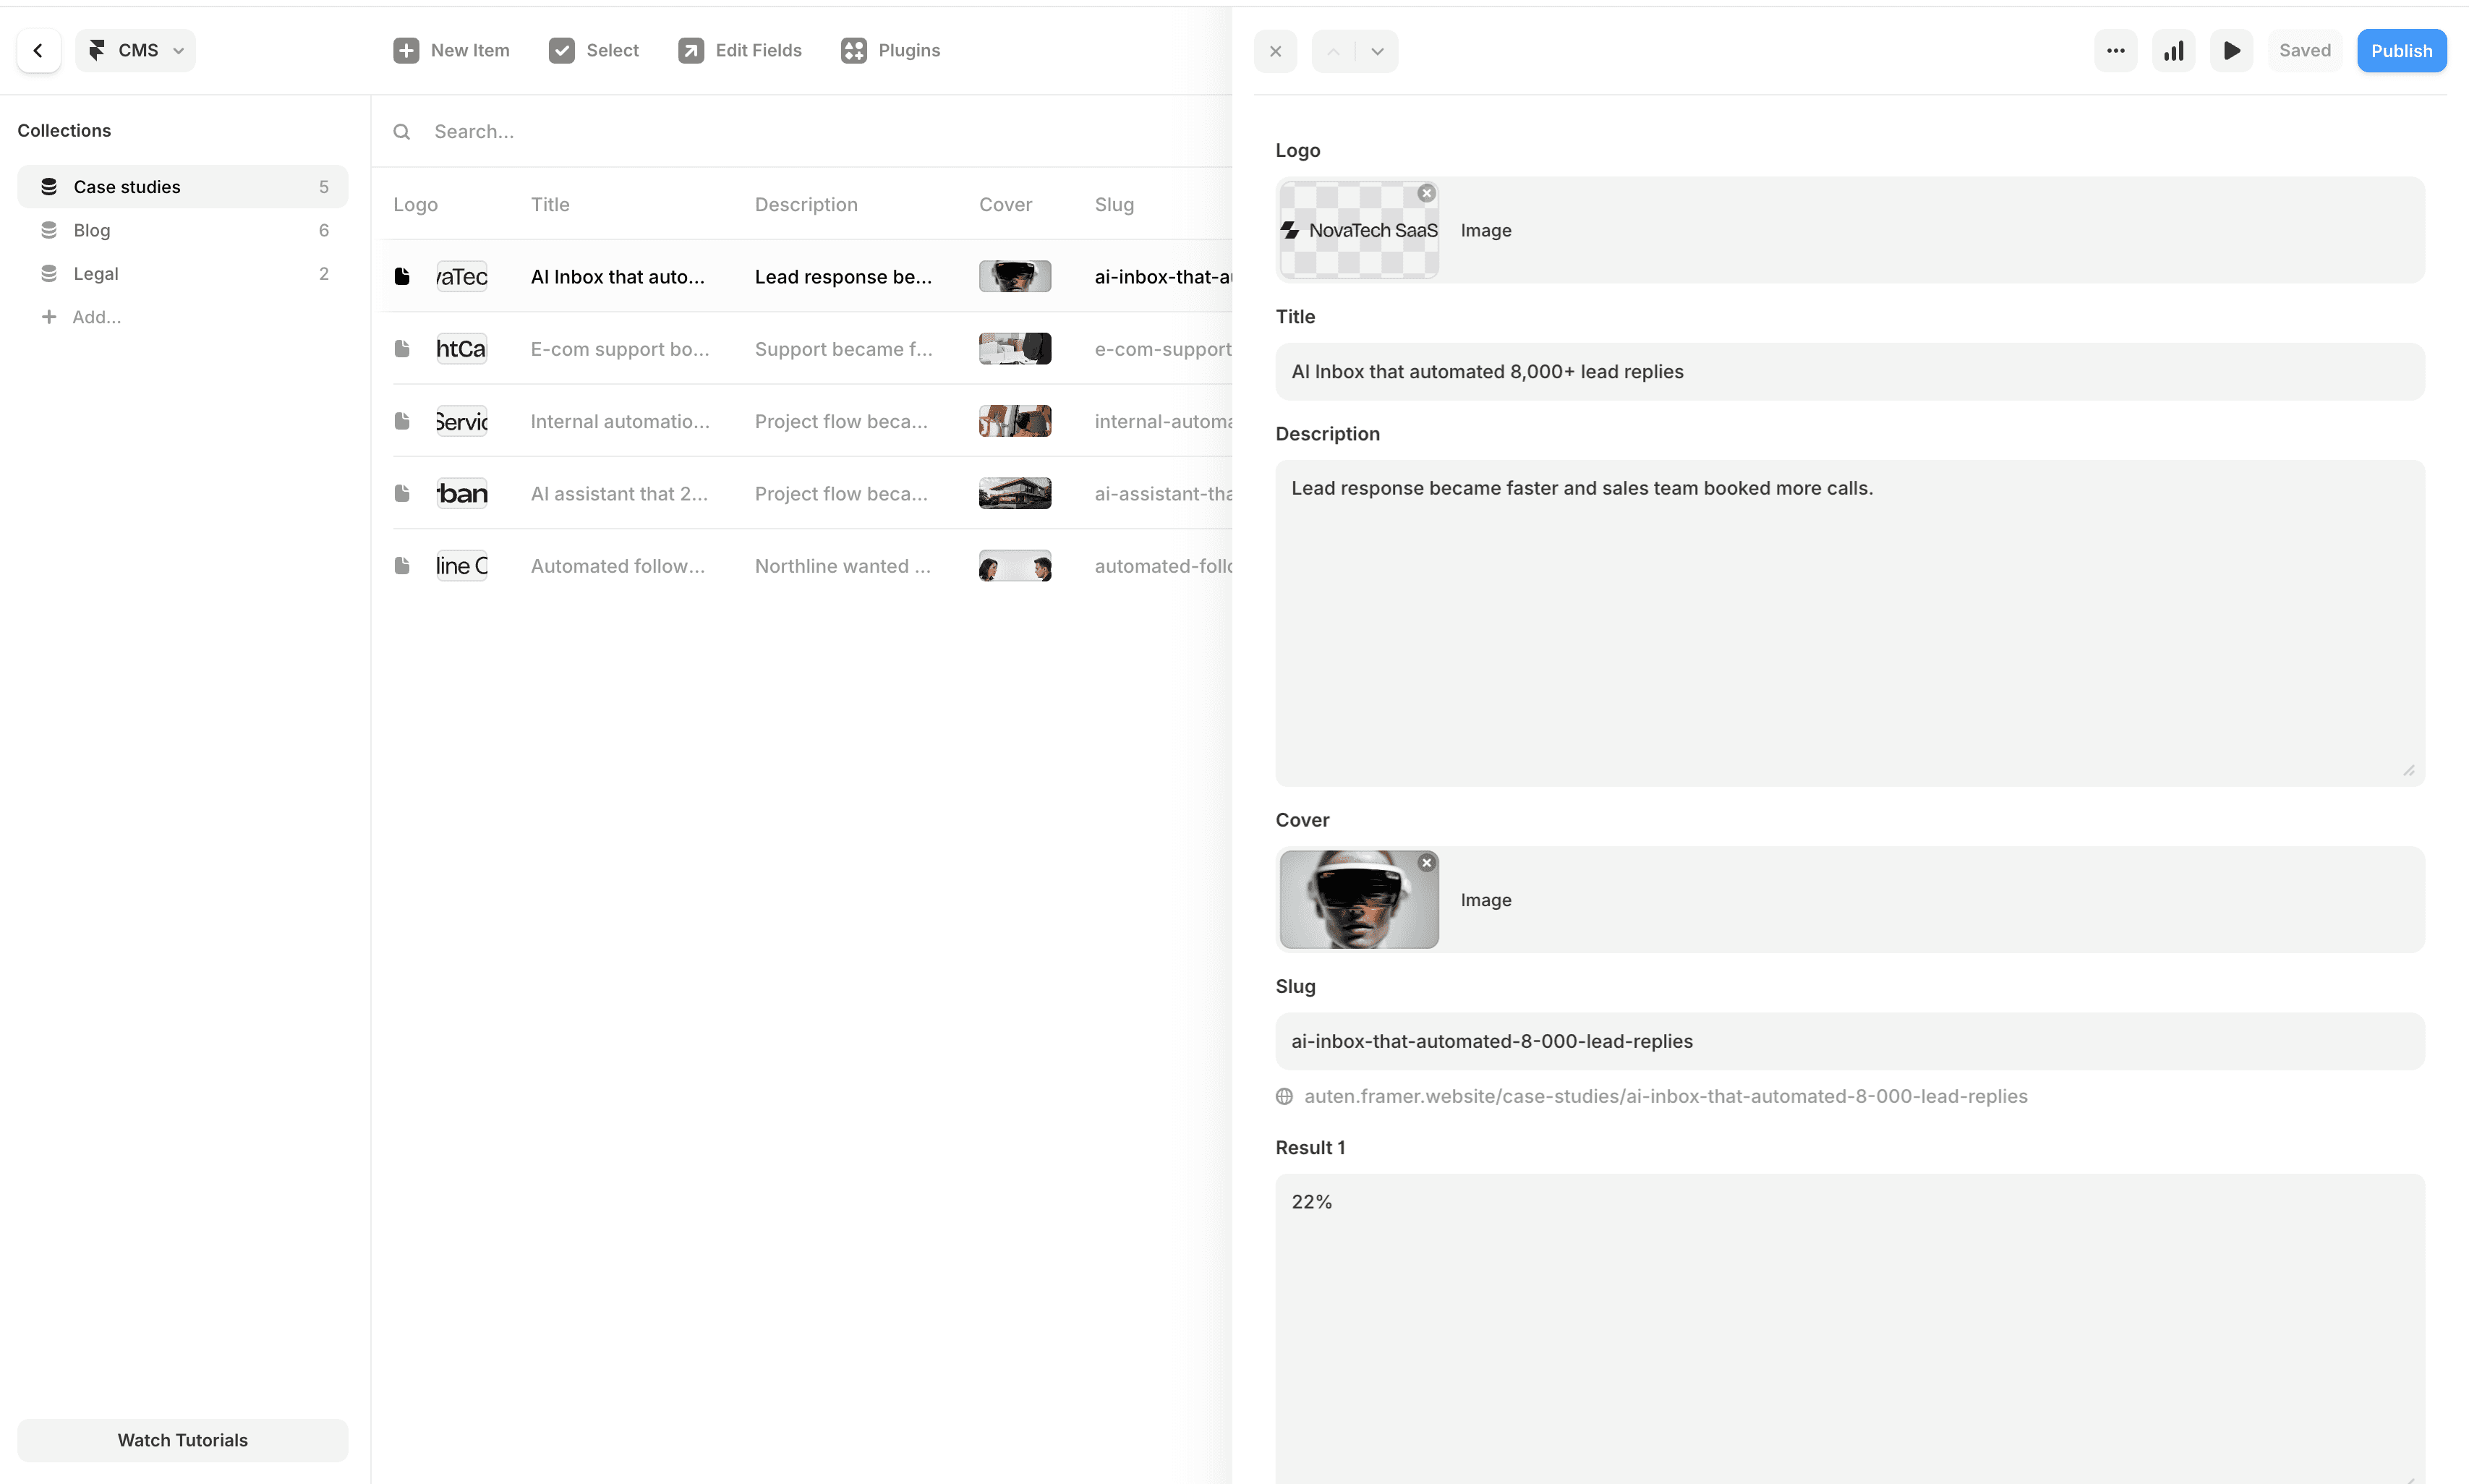Focus the Search input field
This screenshot has width=2469, height=1484.
coord(800,131)
